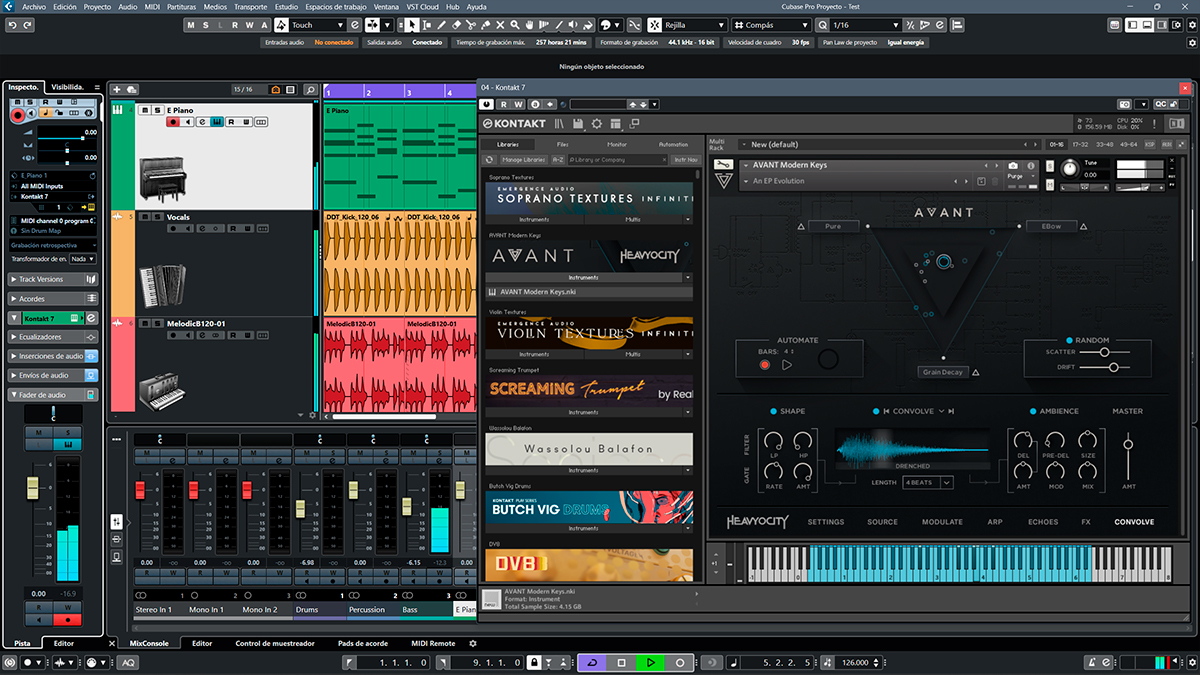This screenshot has height=675, width=1200.
Task: Expand the Acordes inspector section
Action: point(52,298)
